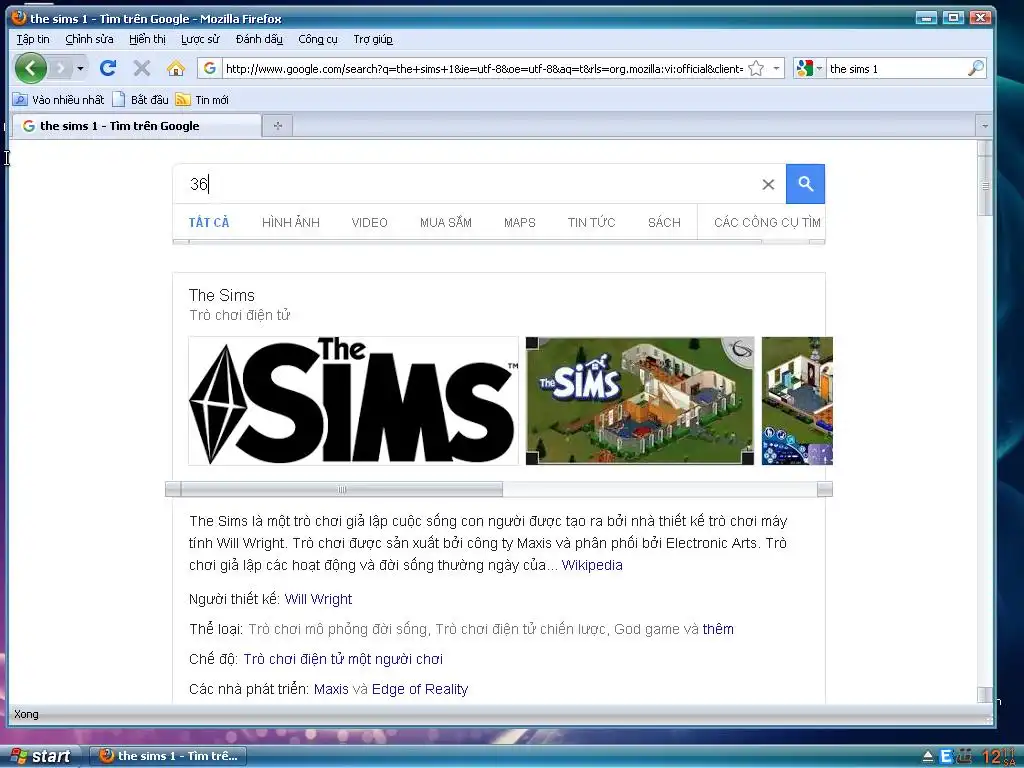Image resolution: width=1024 pixels, height=768 pixels.
Task: Switch to HÌNH ẢNH results tab
Action: click(x=291, y=222)
